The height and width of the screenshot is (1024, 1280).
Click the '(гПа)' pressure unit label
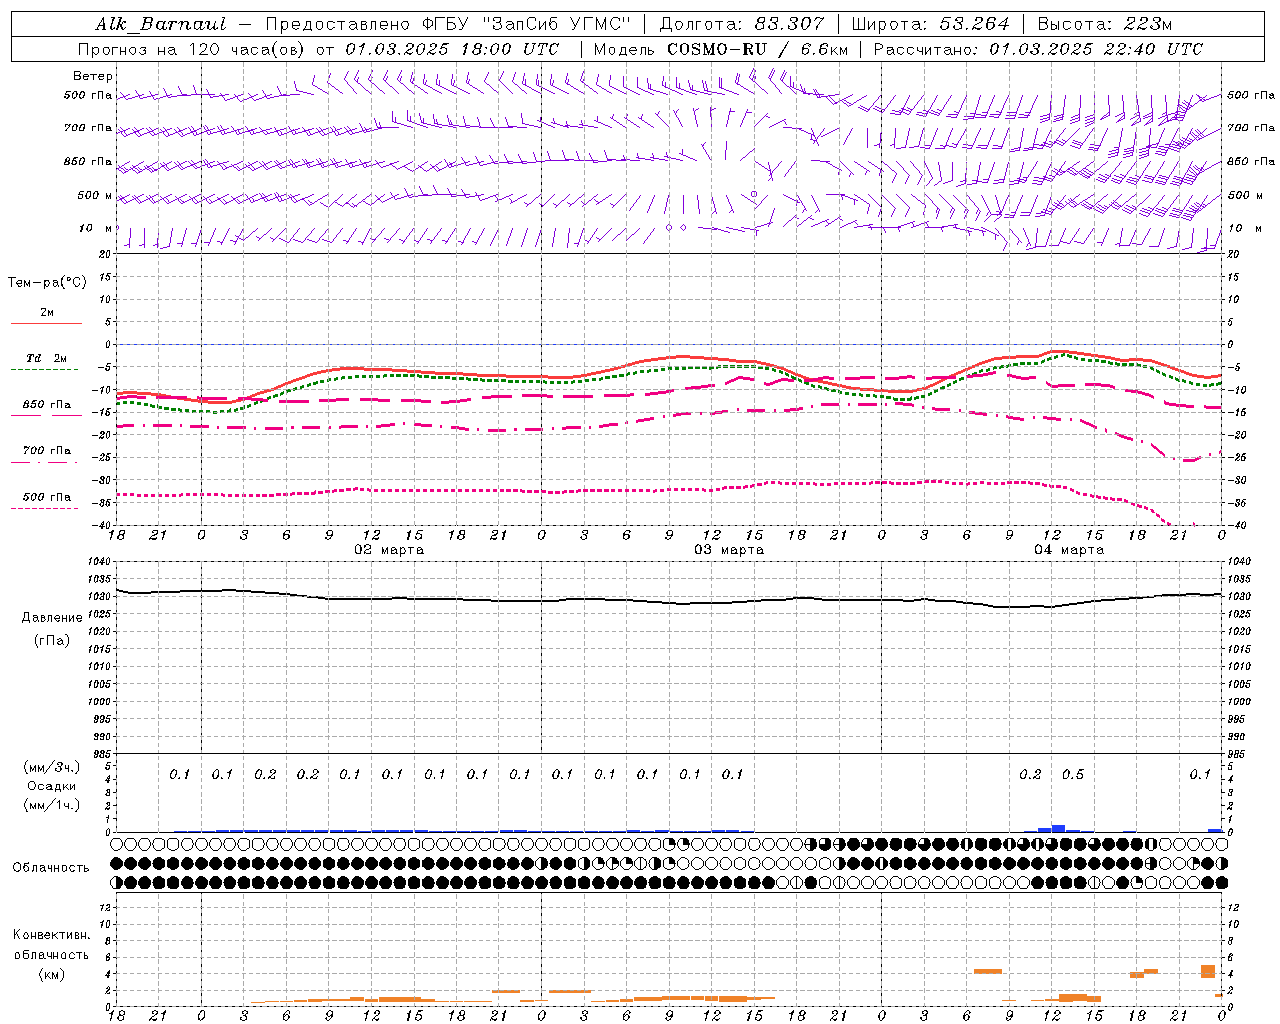click(52, 641)
